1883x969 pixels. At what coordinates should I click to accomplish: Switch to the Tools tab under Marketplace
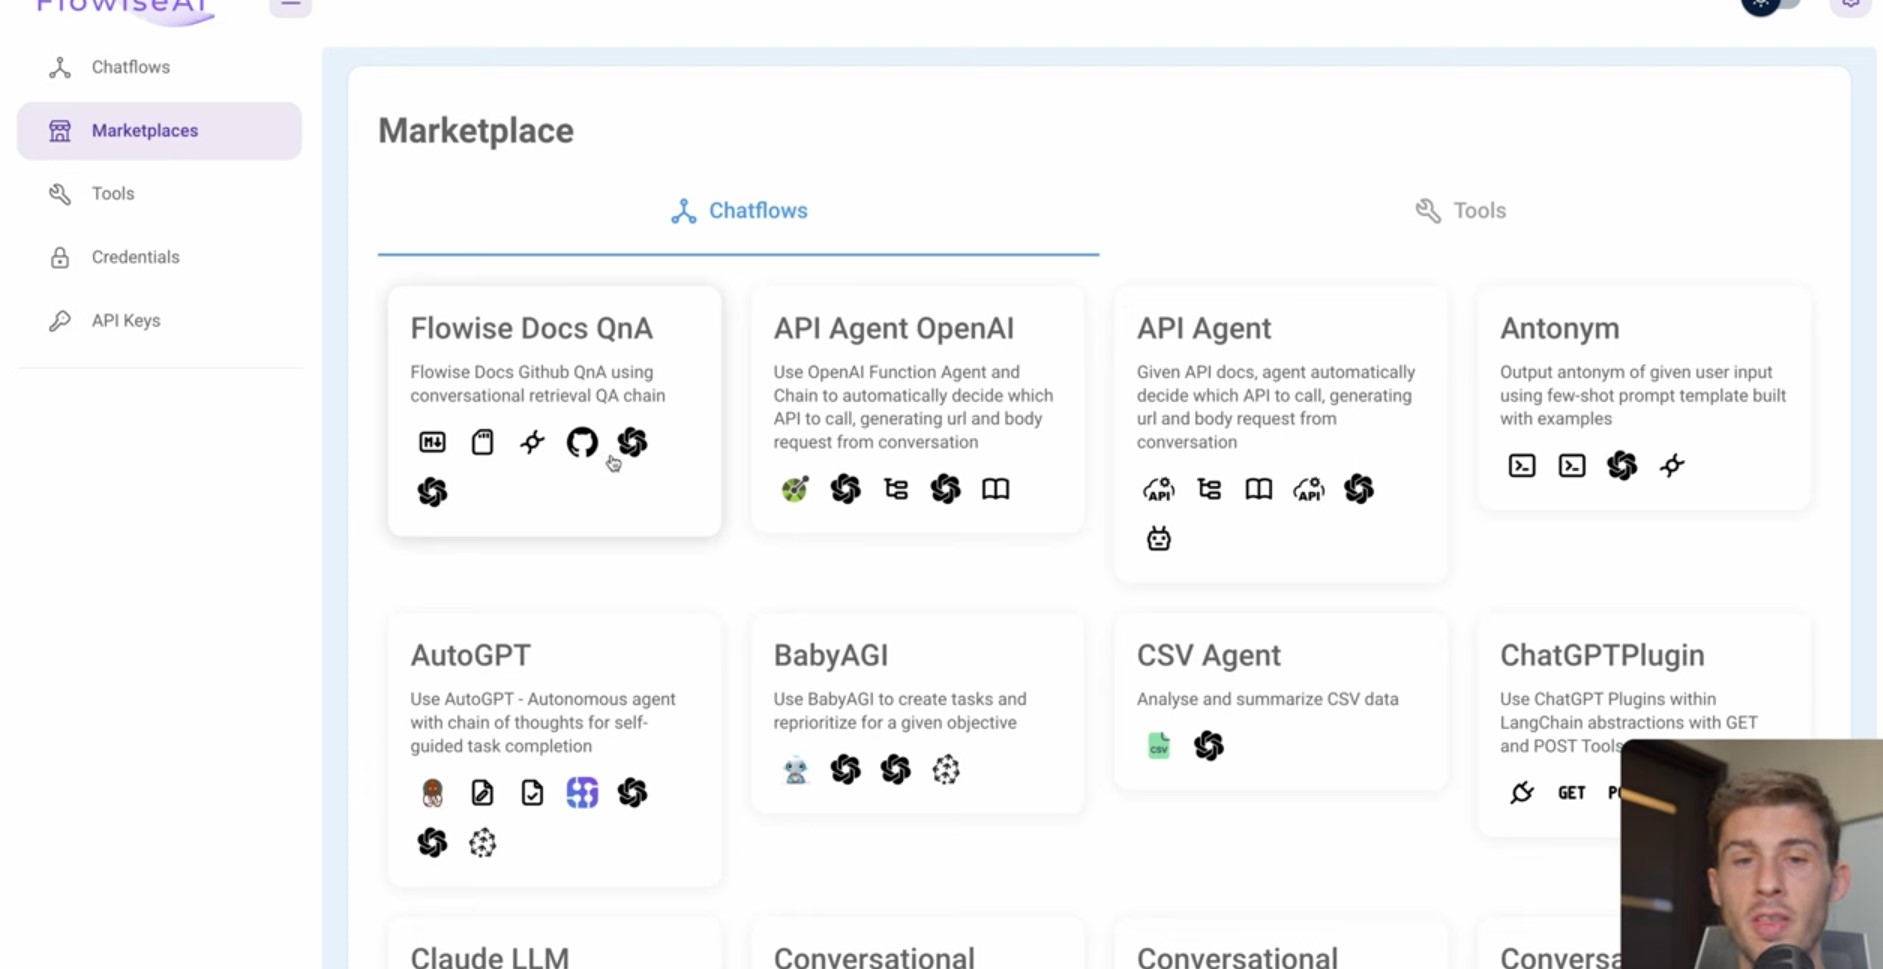(x=1460, y=211)
